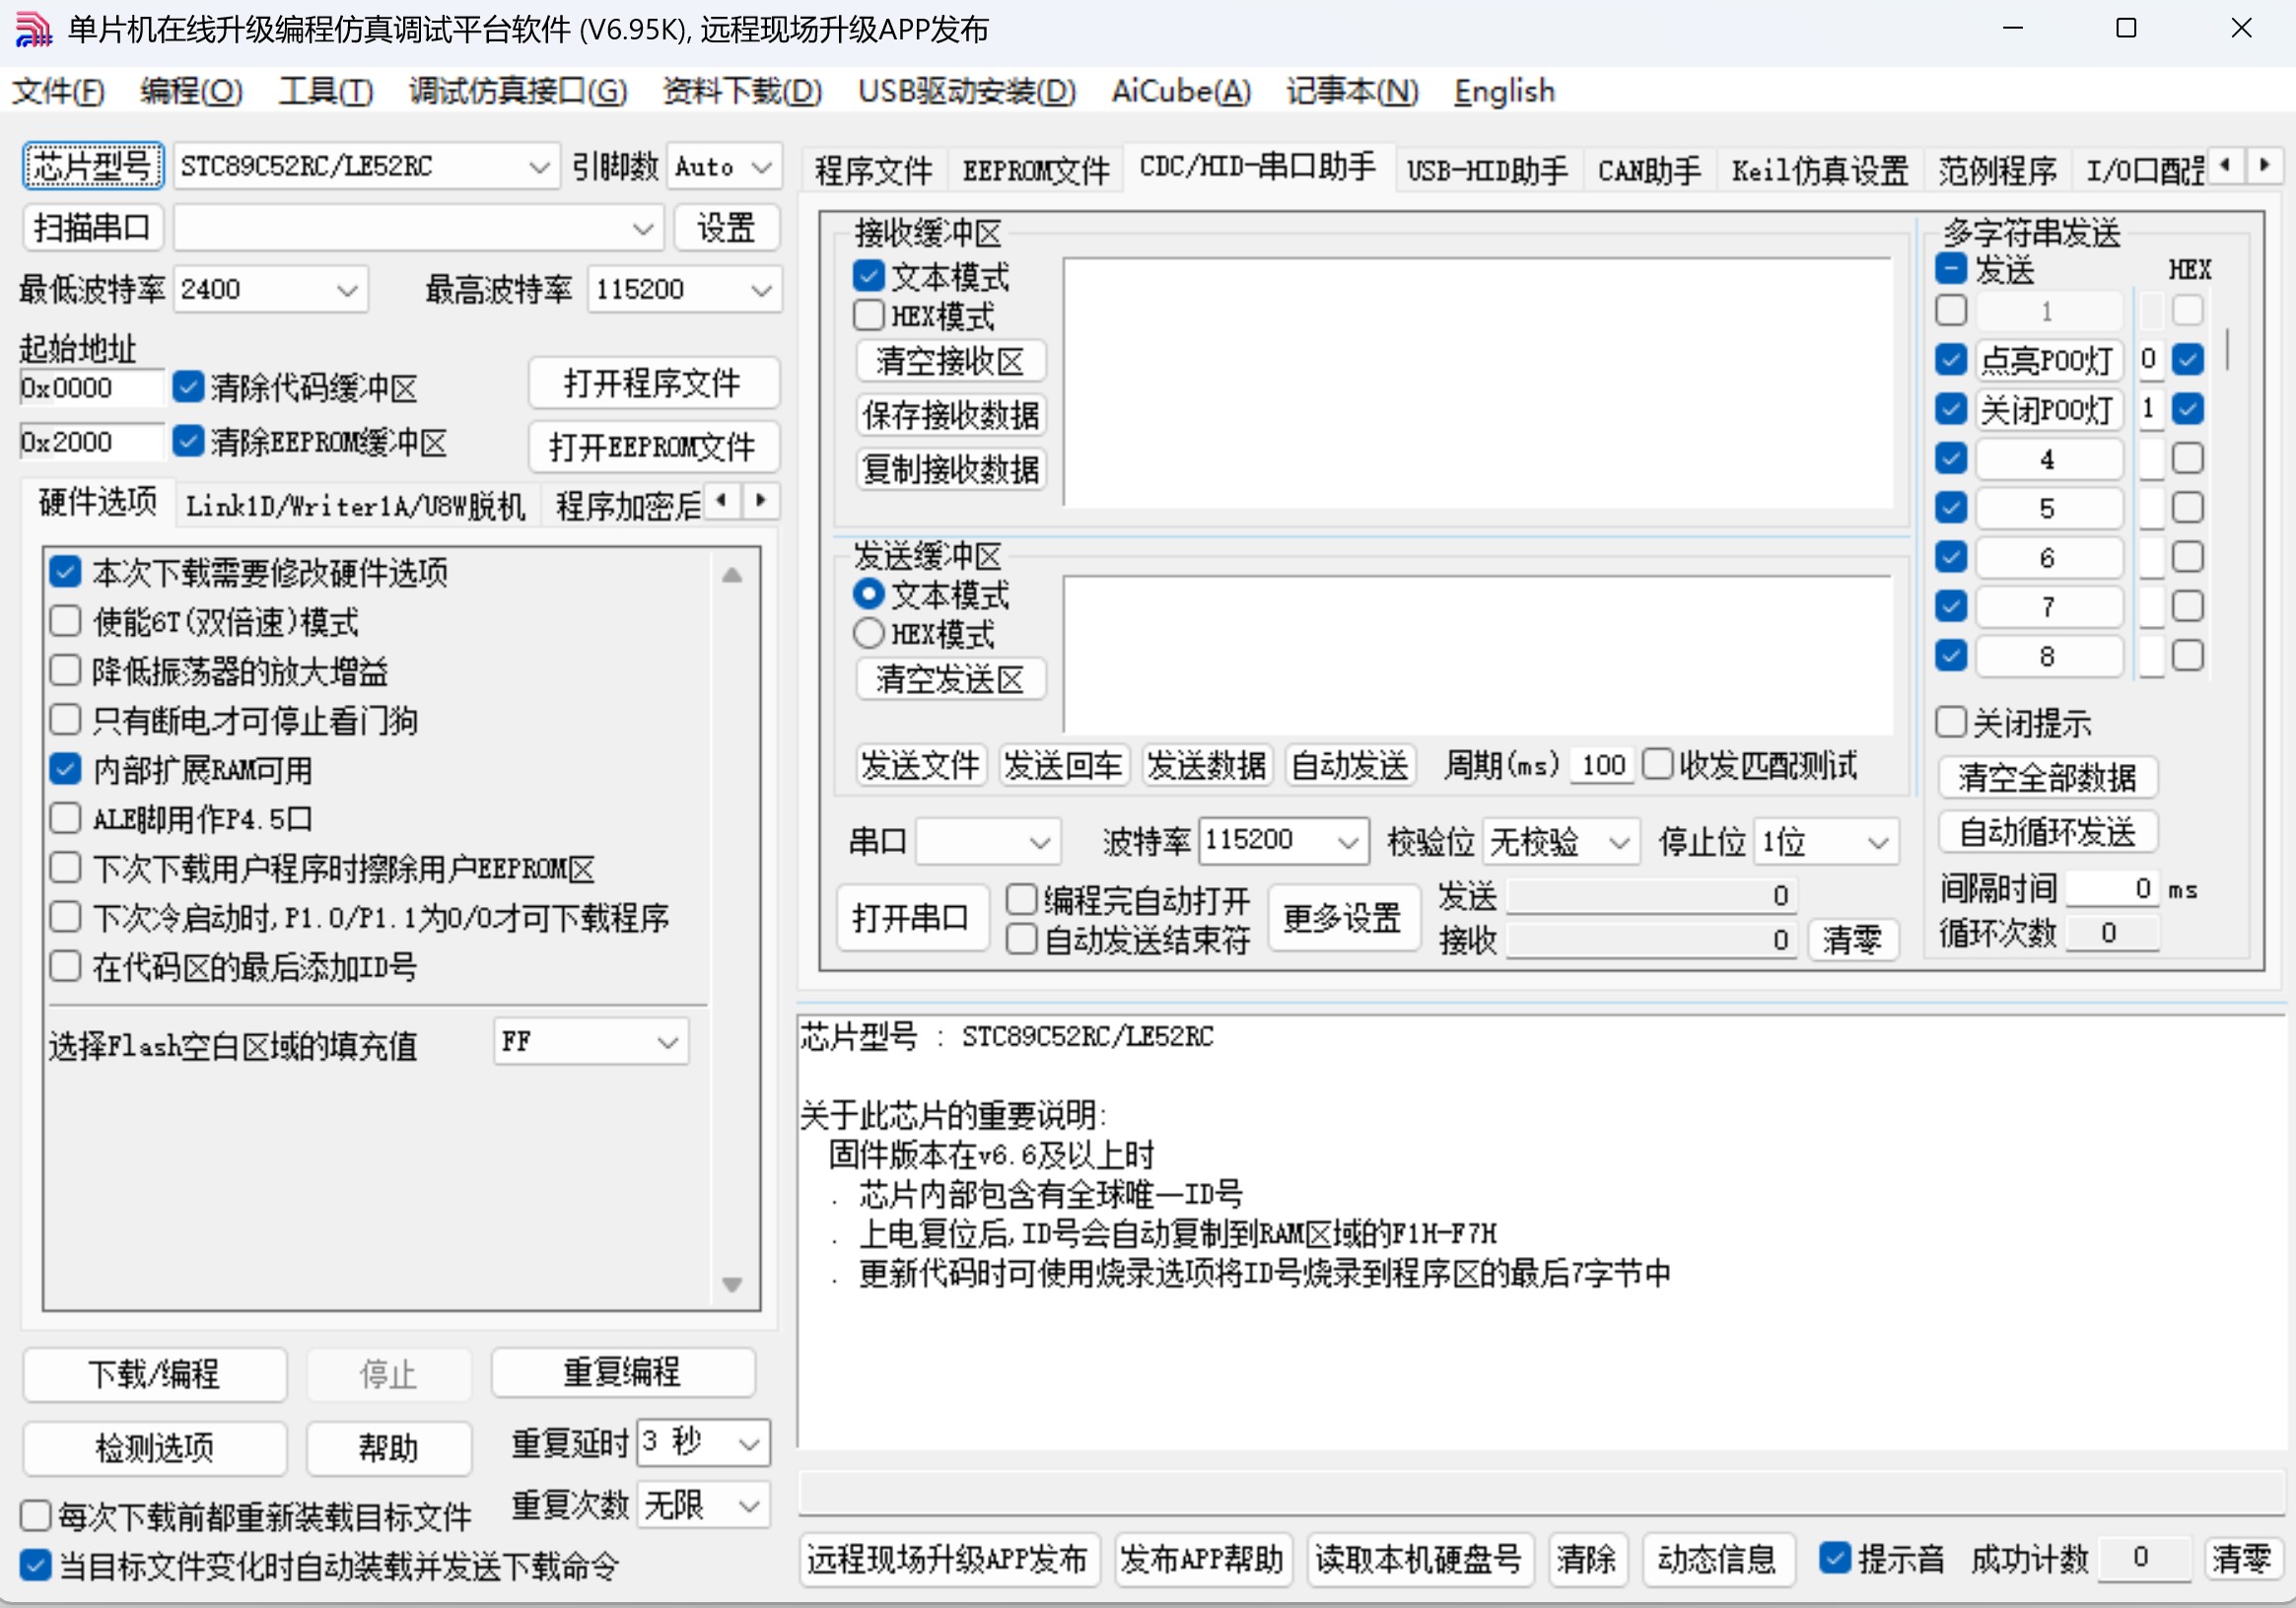Click 清空接收区 button
Screen dimensions: 2296x1608
pyautogui.click(x=950, y=361)
